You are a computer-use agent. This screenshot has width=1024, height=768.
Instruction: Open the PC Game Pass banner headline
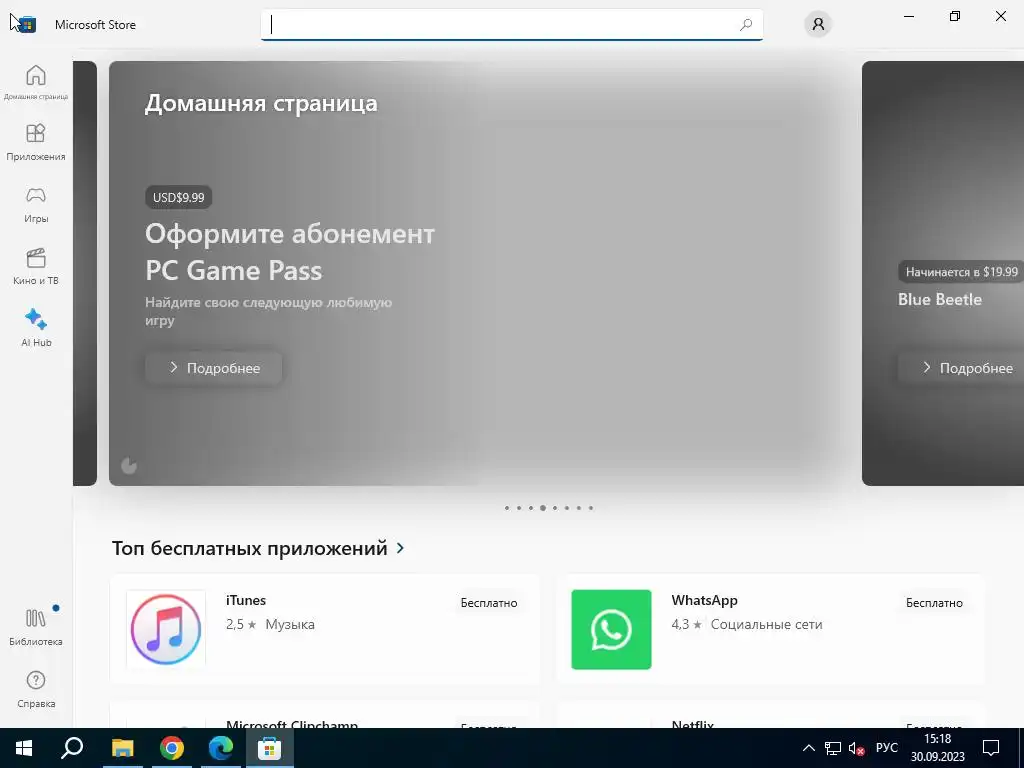pos(290,251)
